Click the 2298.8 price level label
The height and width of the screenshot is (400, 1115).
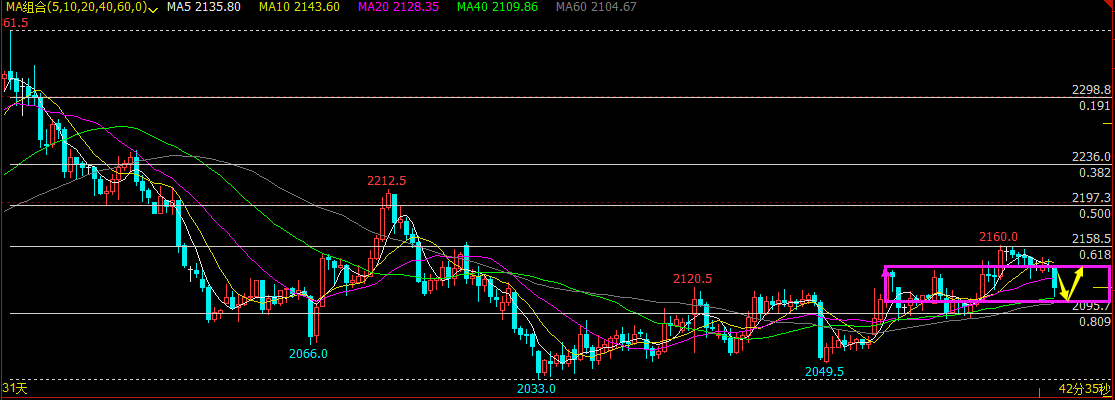[1091, 90]
